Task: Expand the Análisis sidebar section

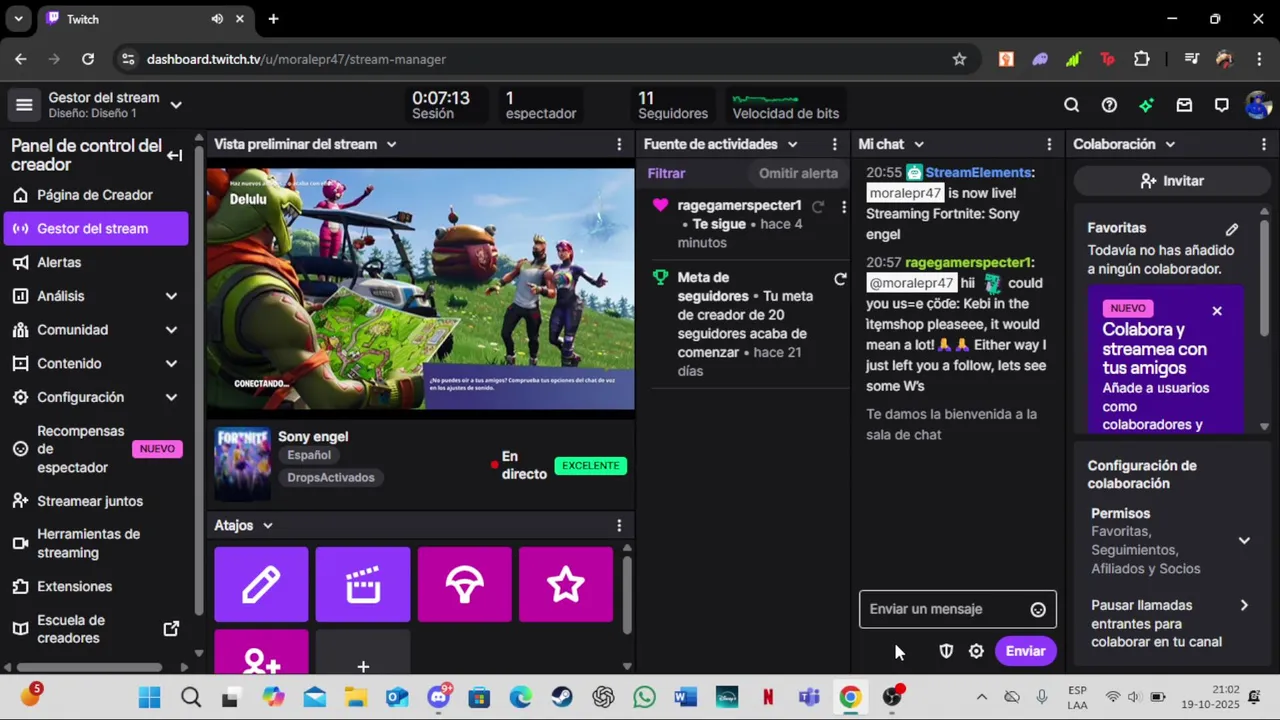Action: (171, 296)
